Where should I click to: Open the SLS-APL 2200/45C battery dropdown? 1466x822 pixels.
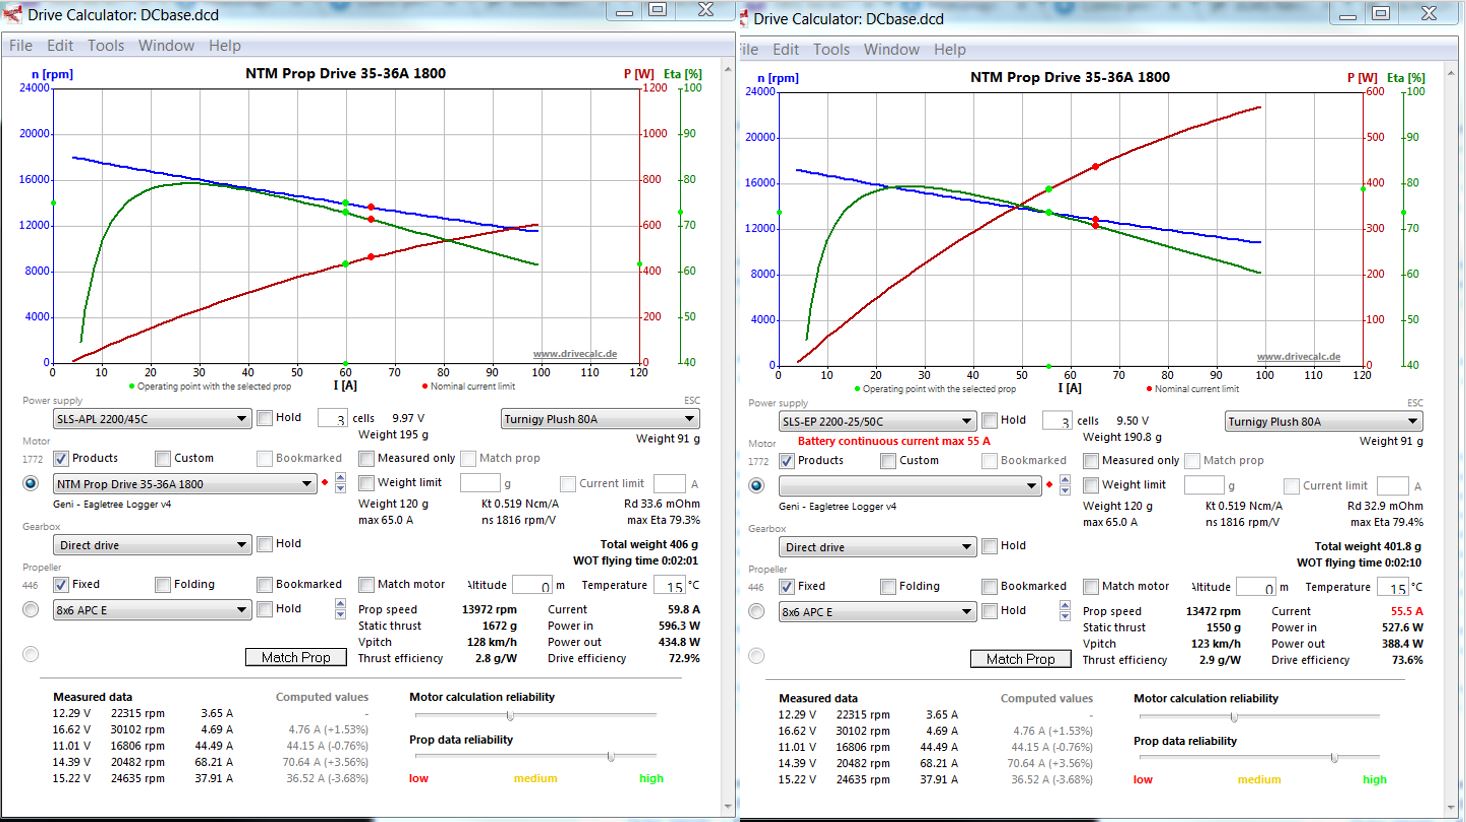(x=152, y=419)
